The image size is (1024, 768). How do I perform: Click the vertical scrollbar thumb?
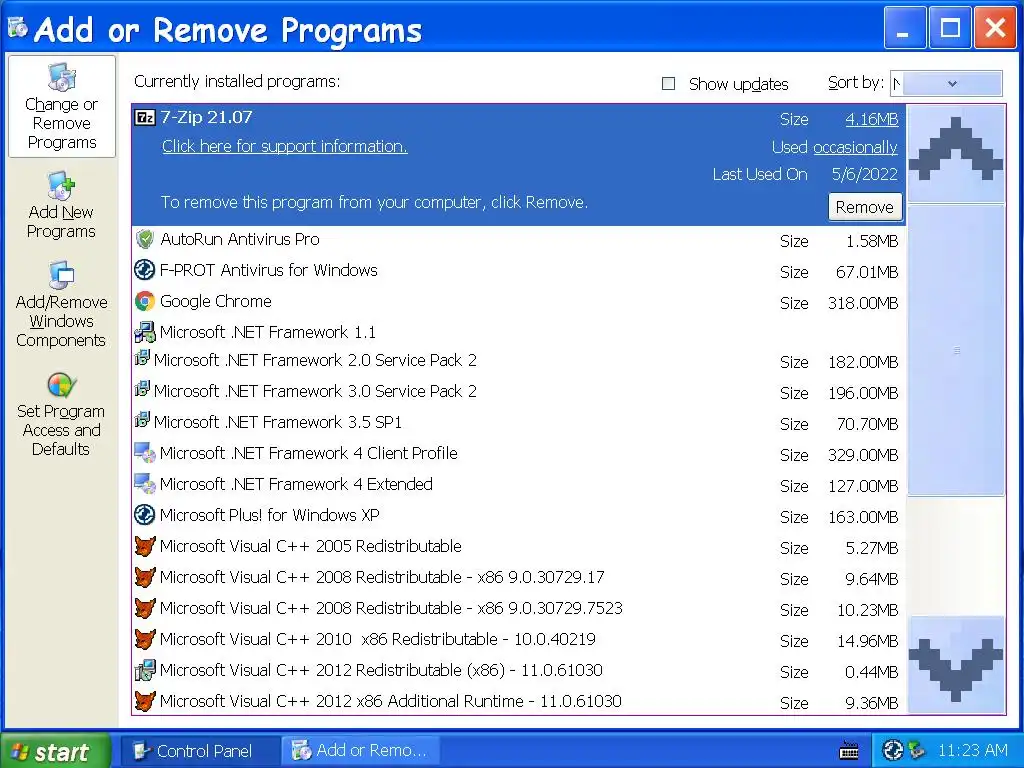tap(956, 350)
